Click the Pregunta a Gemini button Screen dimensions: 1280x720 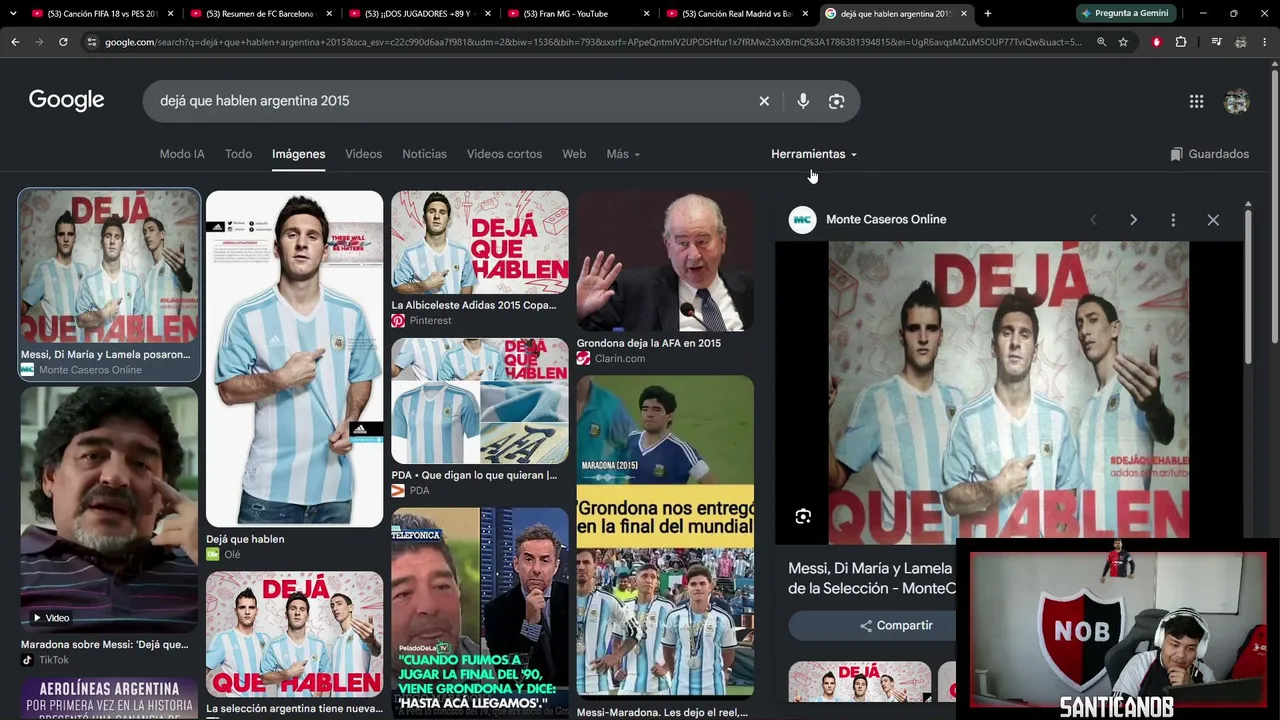[1124, 14]
